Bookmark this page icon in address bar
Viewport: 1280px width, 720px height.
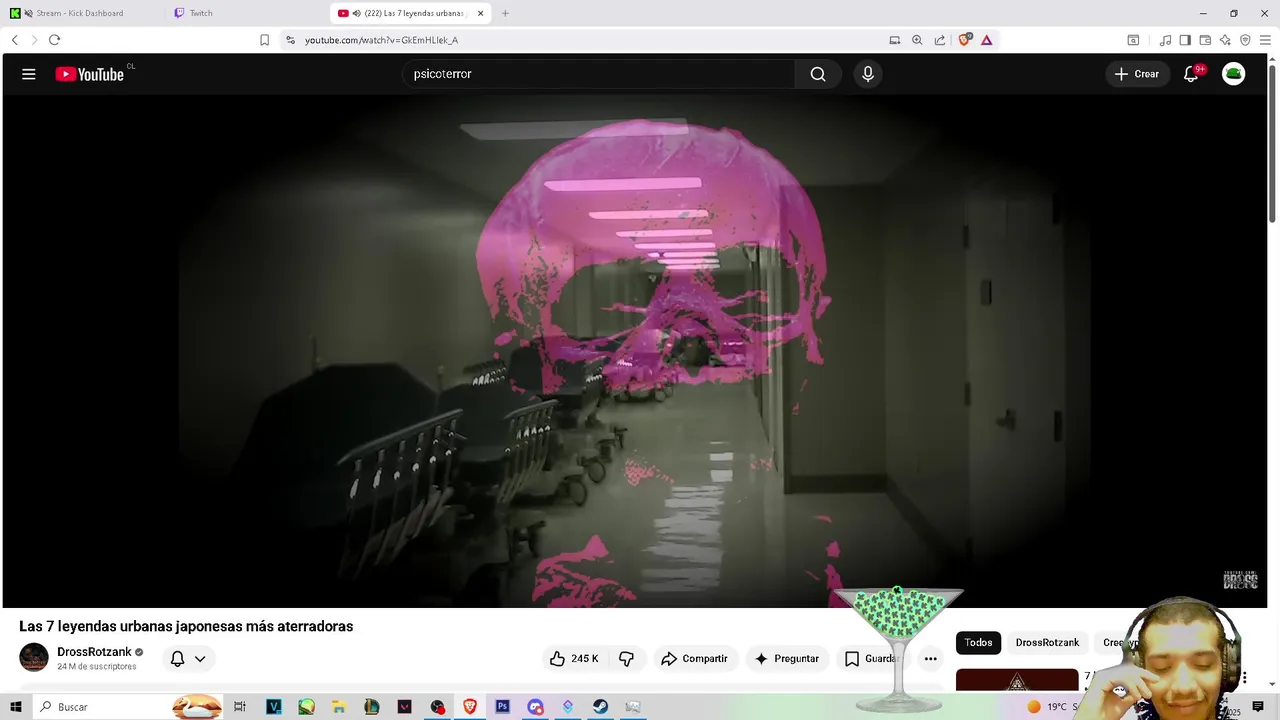click(264, 40)
